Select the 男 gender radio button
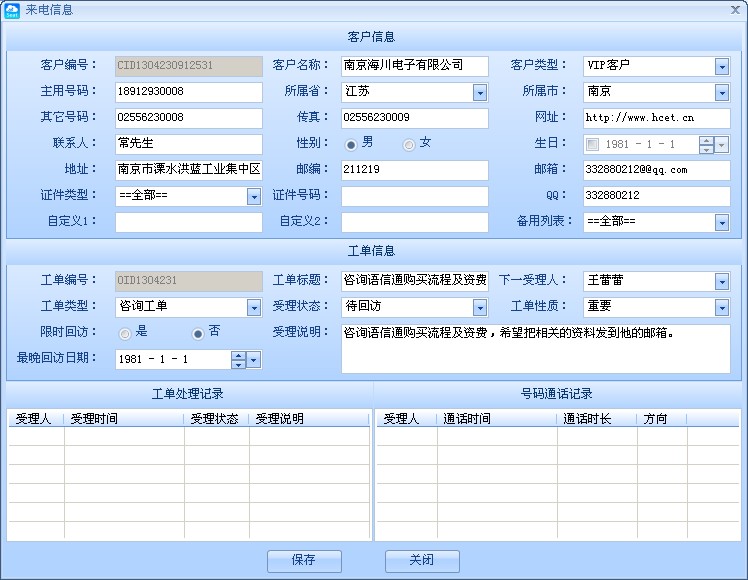Viewport: 748px width, 580px height. coord(351,144)
